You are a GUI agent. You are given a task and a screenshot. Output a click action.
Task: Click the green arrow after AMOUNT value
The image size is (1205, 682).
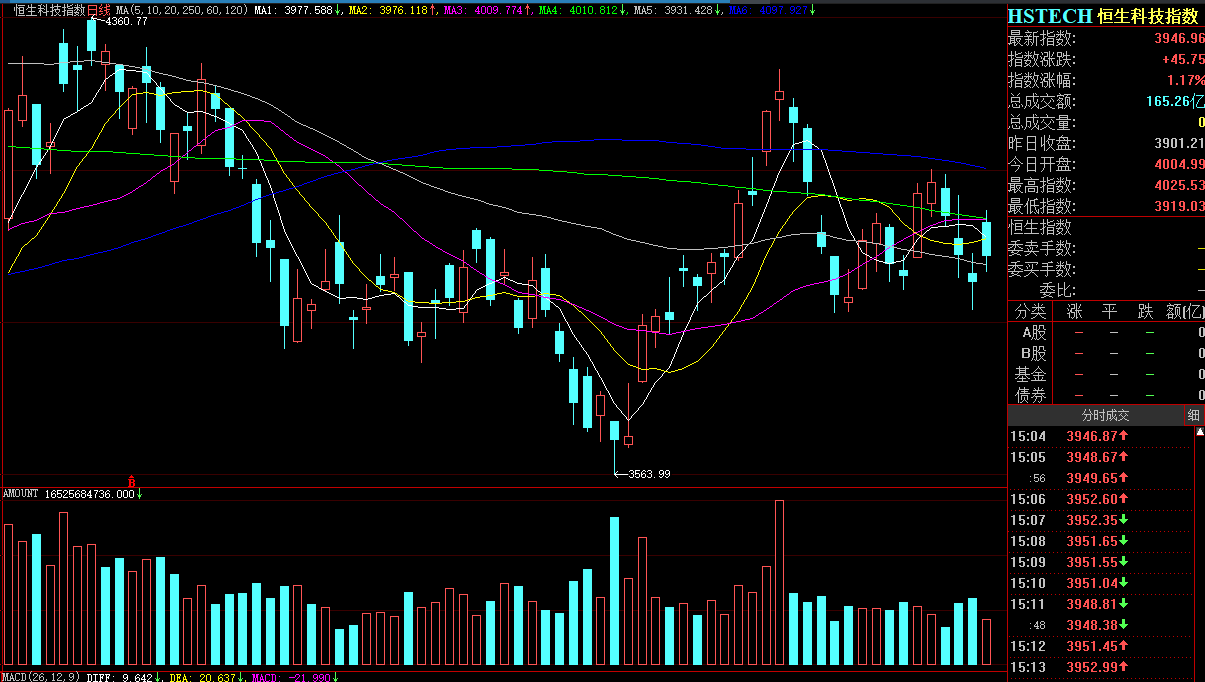click(x=139, y=494)
